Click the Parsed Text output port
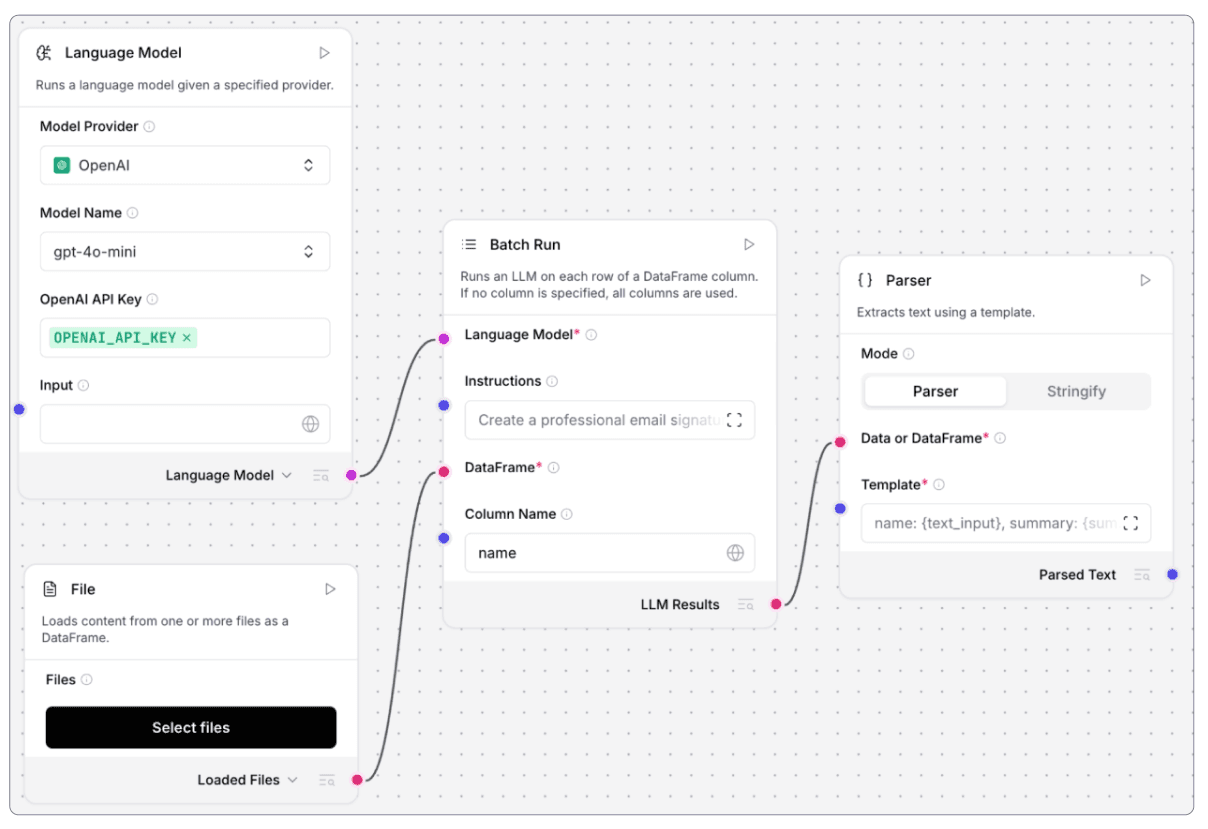The height and width of the screenshot is (829, 1208). pyautogui.click(x=1172, y=575)
